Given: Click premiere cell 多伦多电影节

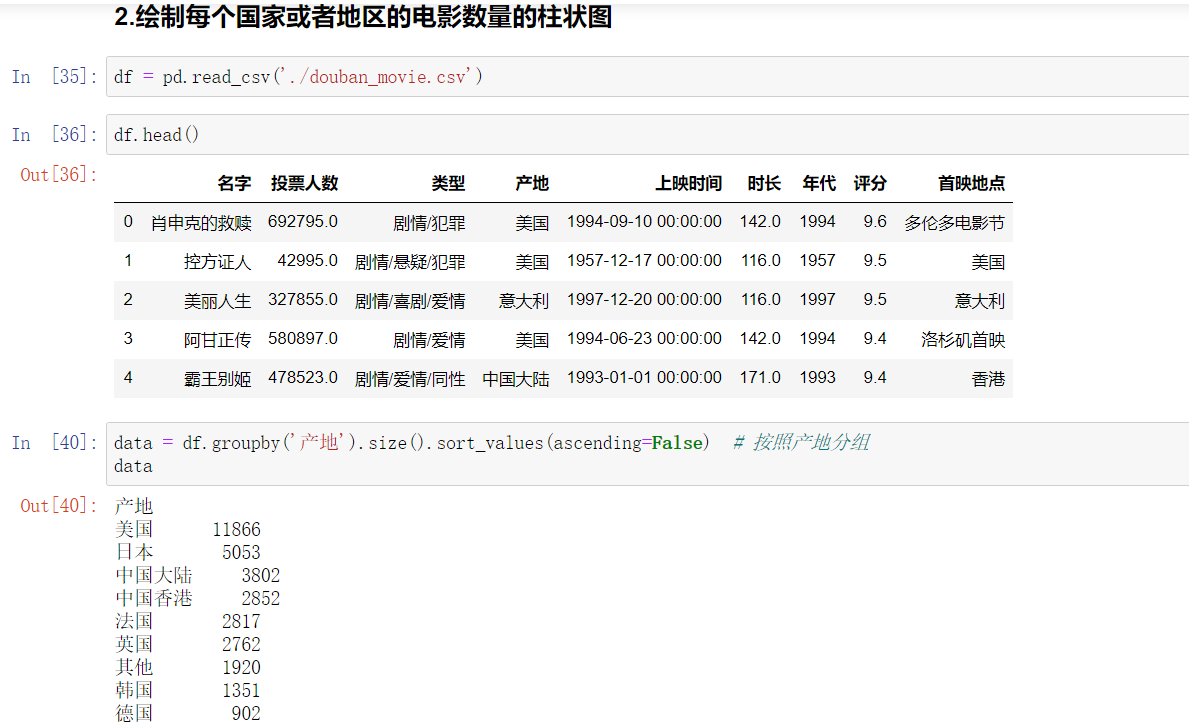Looking at the screenshot, I should 954,222.
